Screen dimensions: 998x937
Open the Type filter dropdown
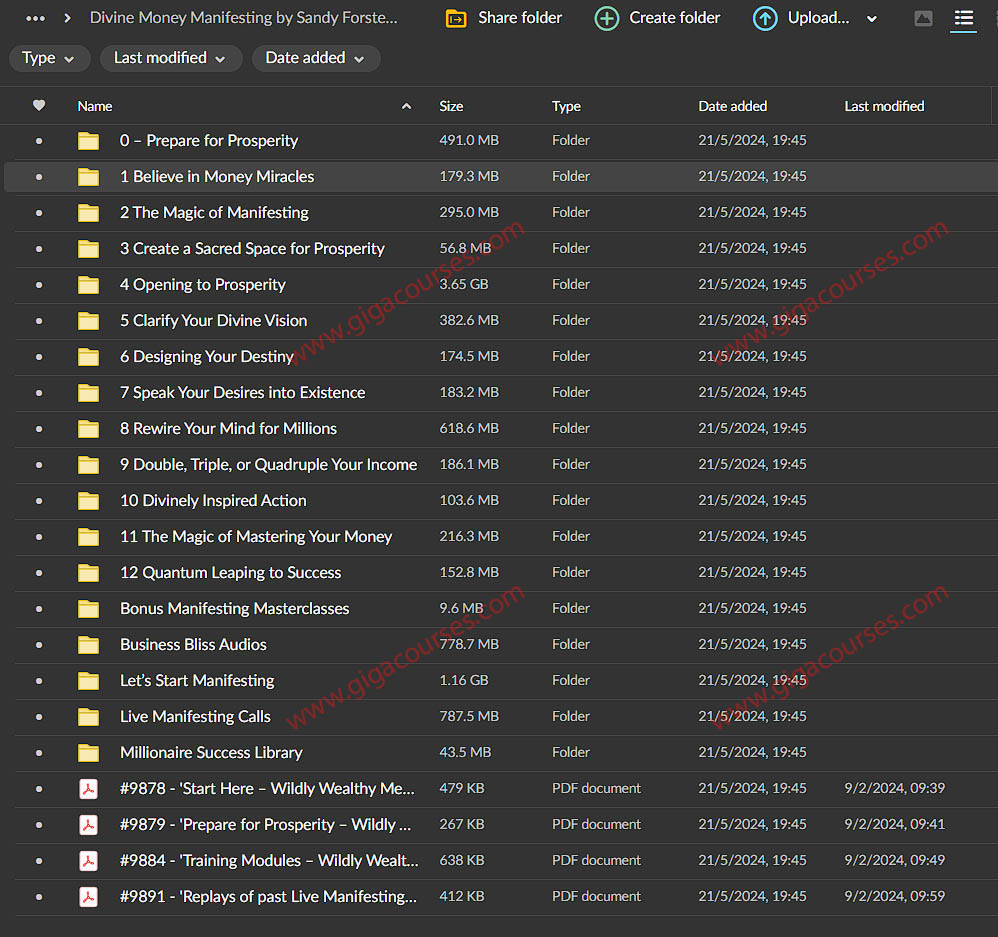(x=48, y=58)
